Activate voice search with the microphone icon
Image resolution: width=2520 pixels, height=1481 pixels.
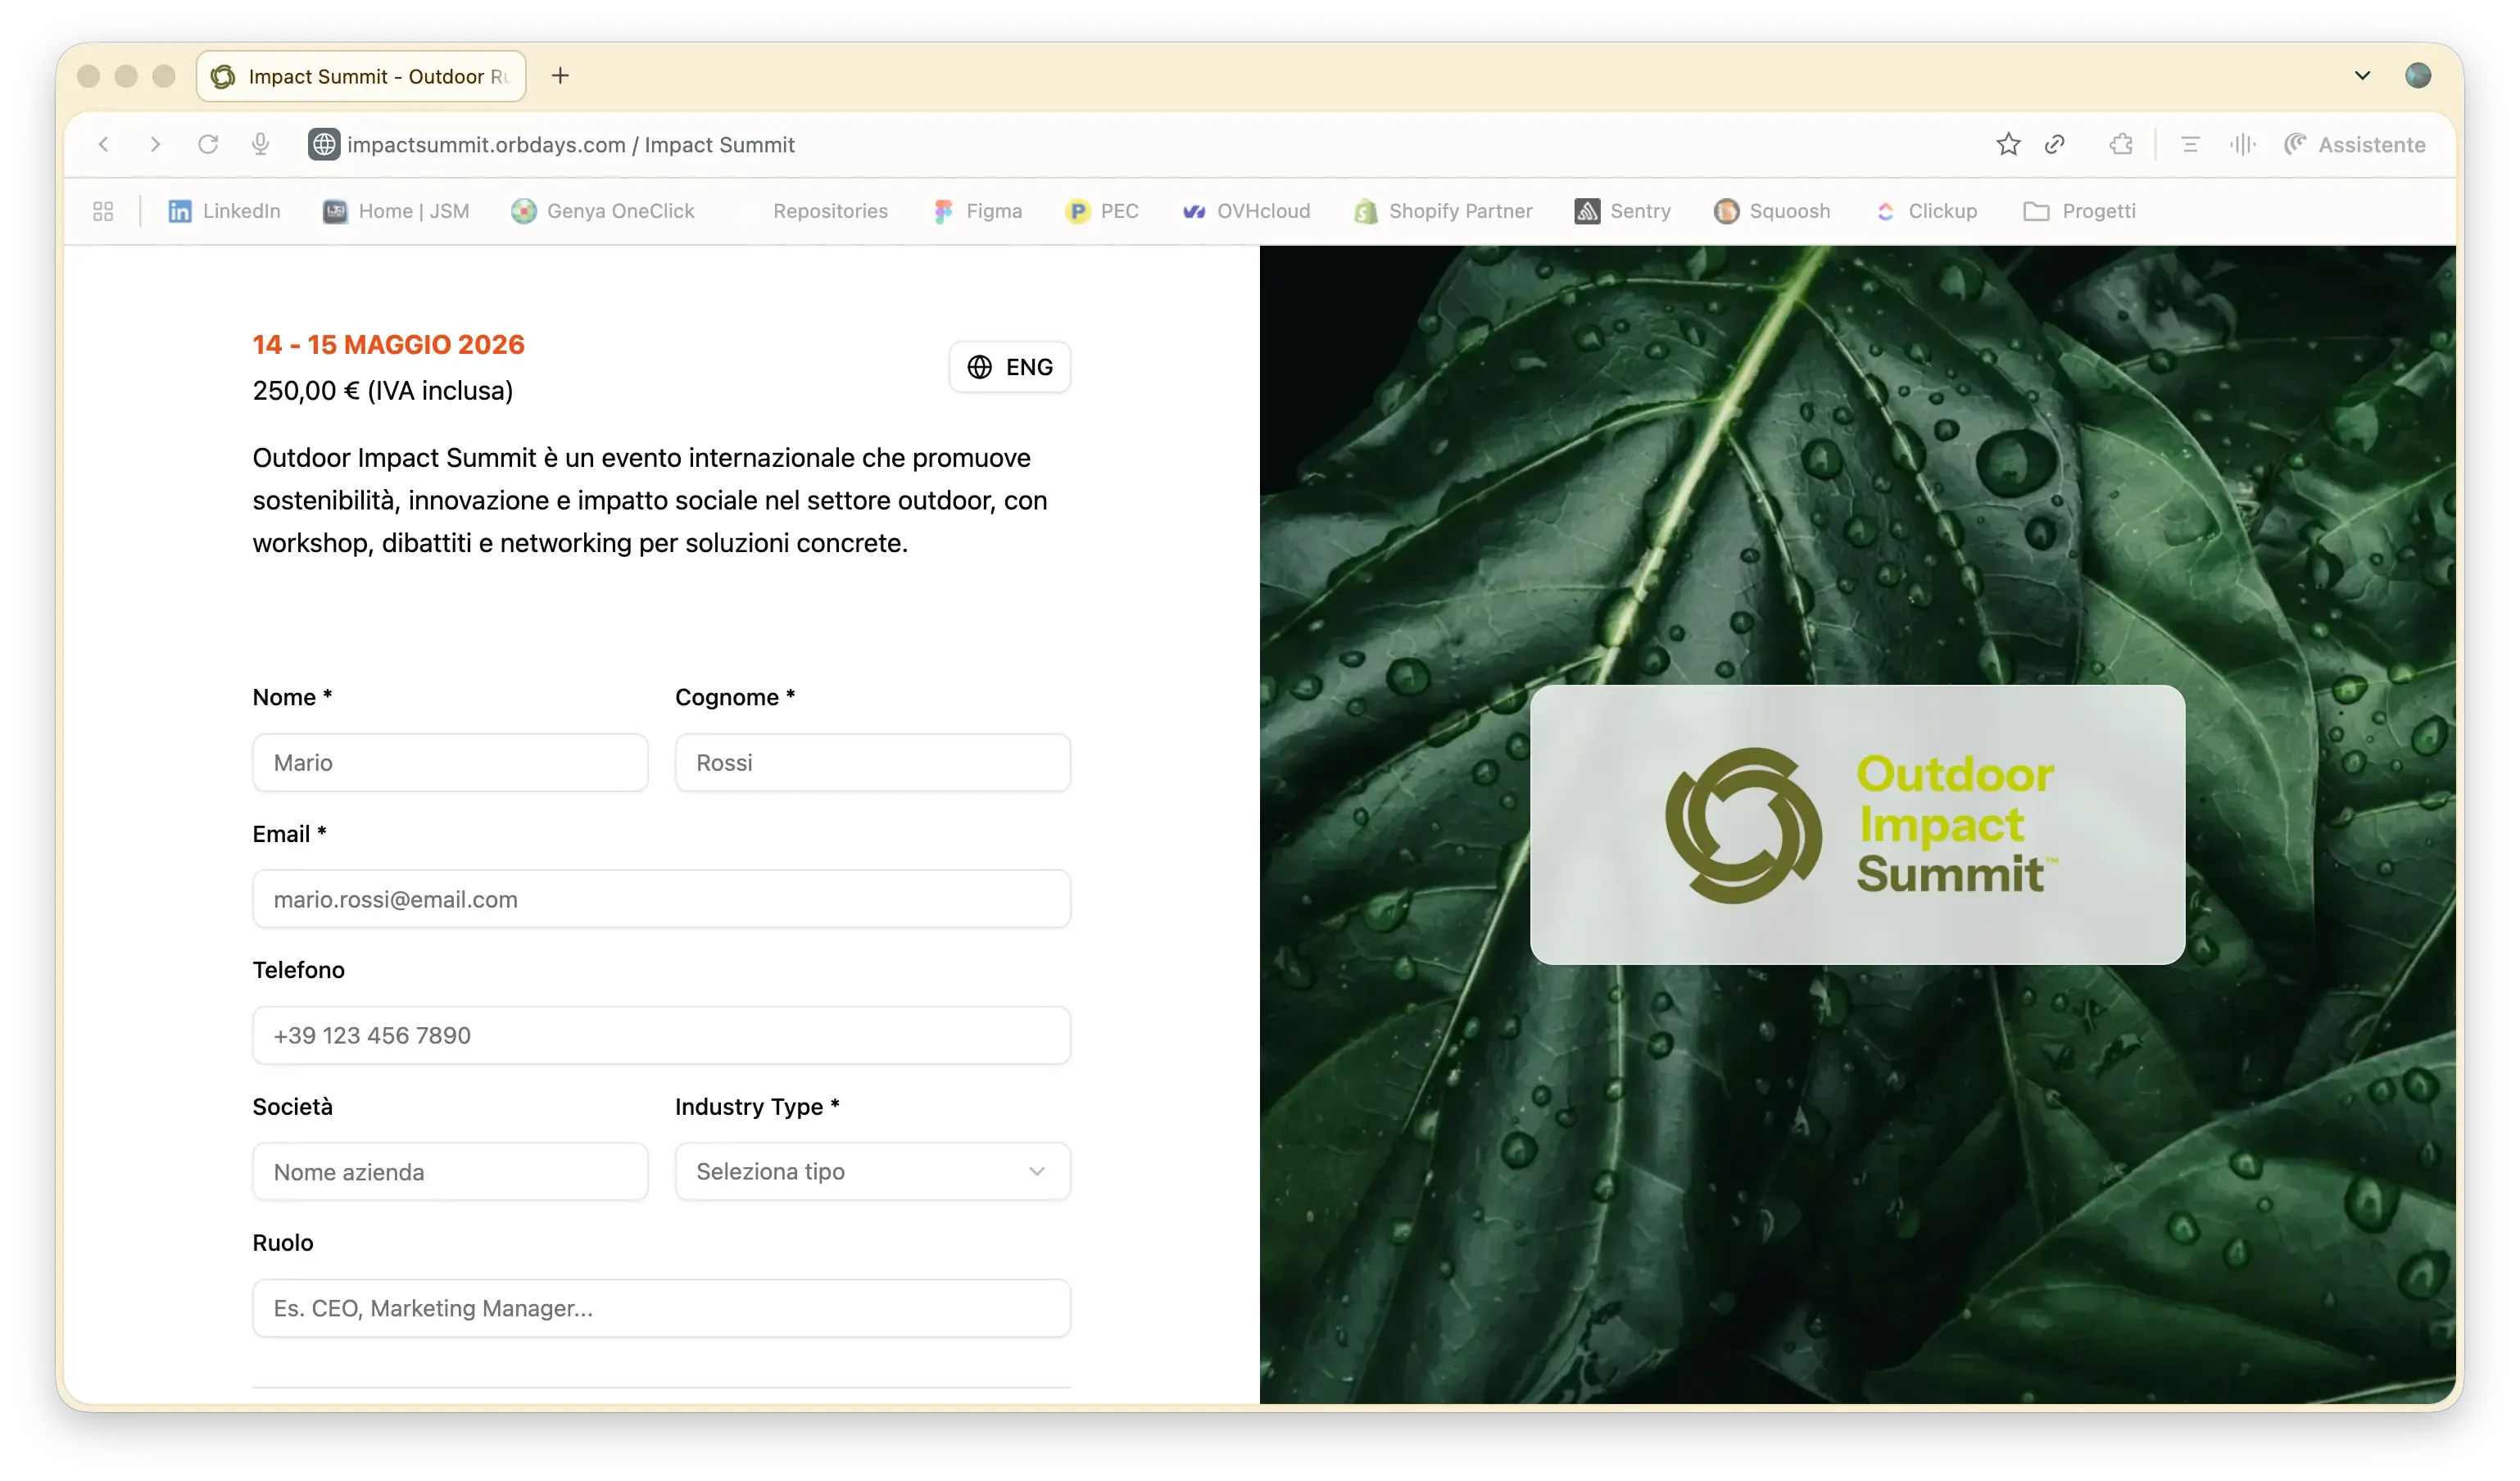(260, 144)
